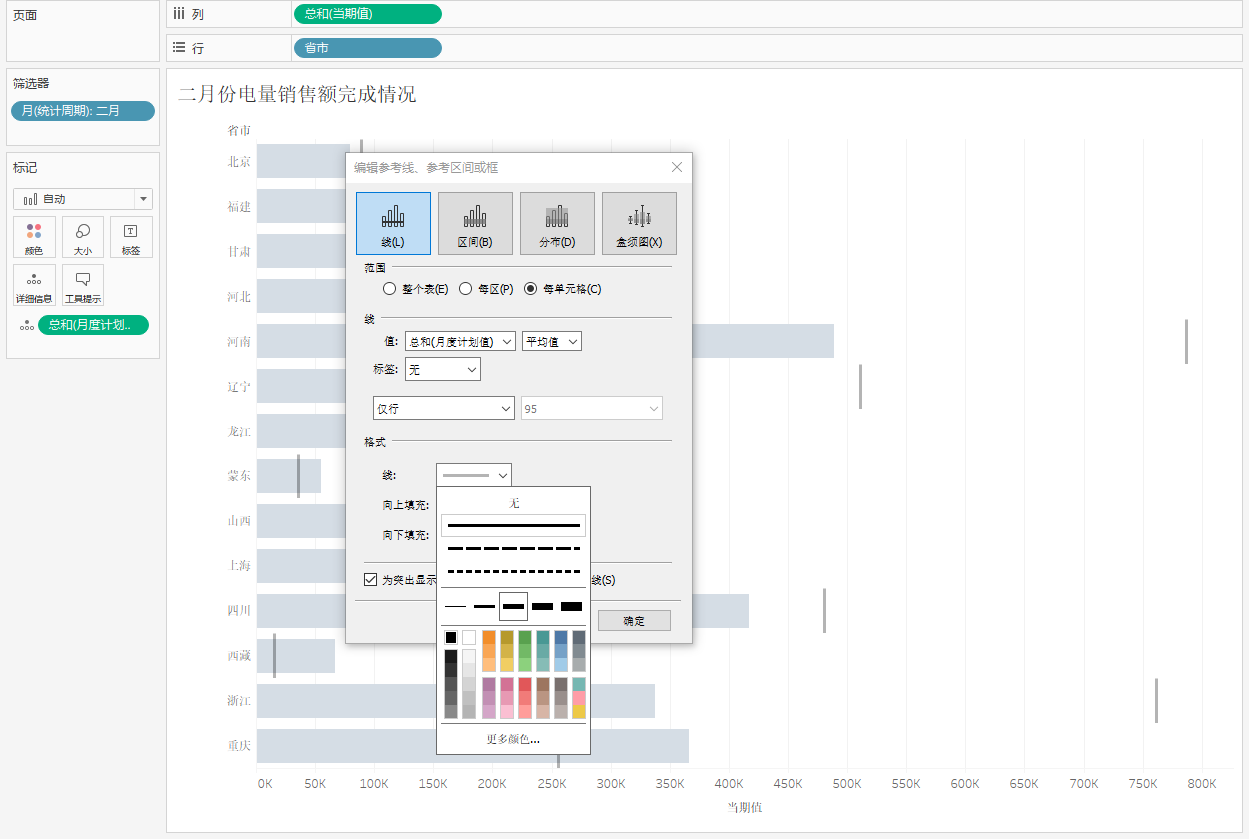Pick the white color swatch
Screen dimensions: 1249x839
pyautogui.click(x=468, y=637)
